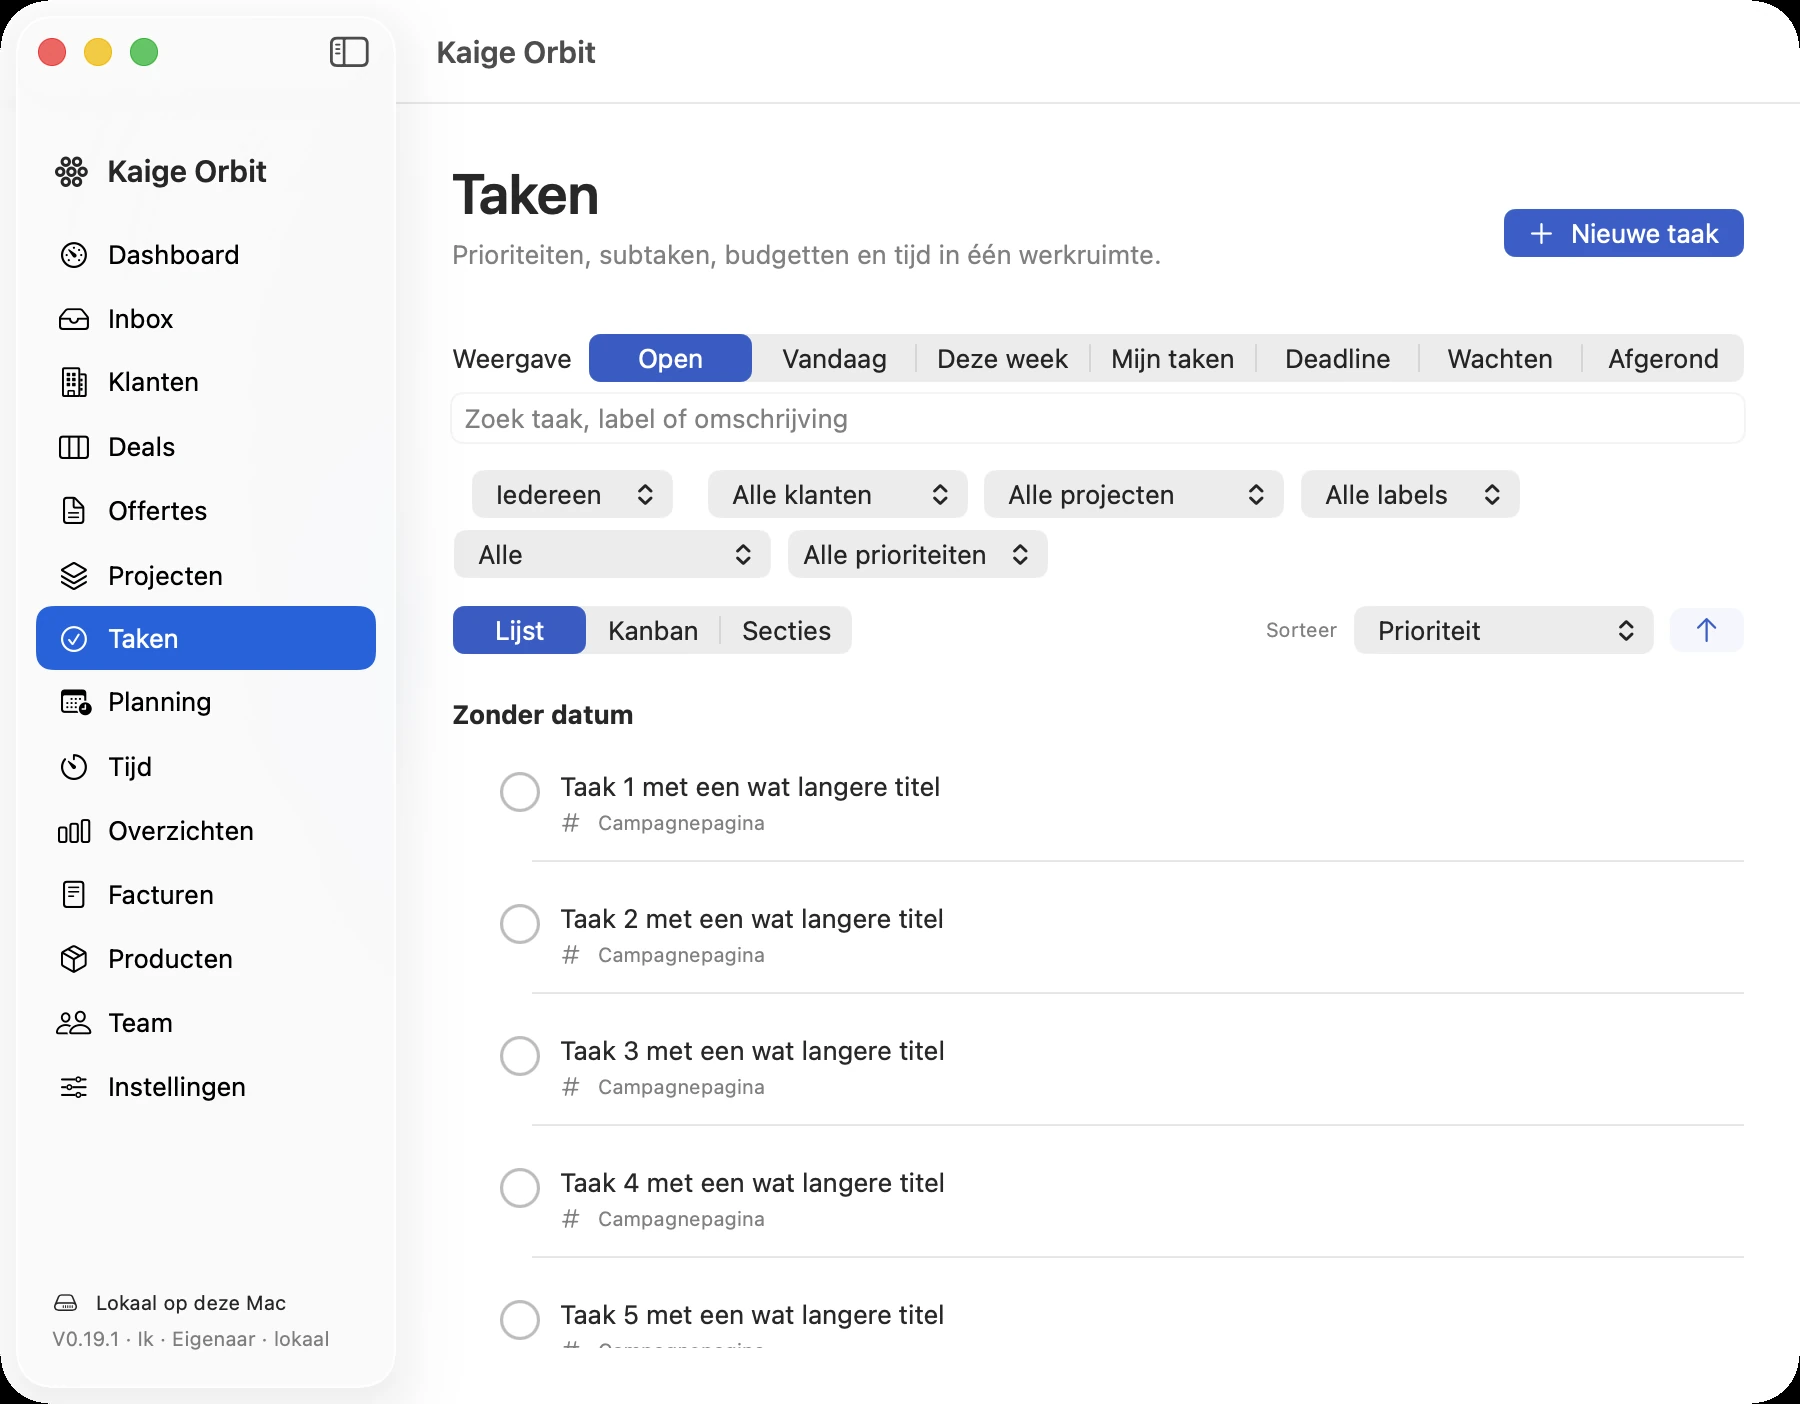This screenshot has height=1404, width=1800.
Task: Mark Taak 4 as complete
Action: (x=520, y=1188)
